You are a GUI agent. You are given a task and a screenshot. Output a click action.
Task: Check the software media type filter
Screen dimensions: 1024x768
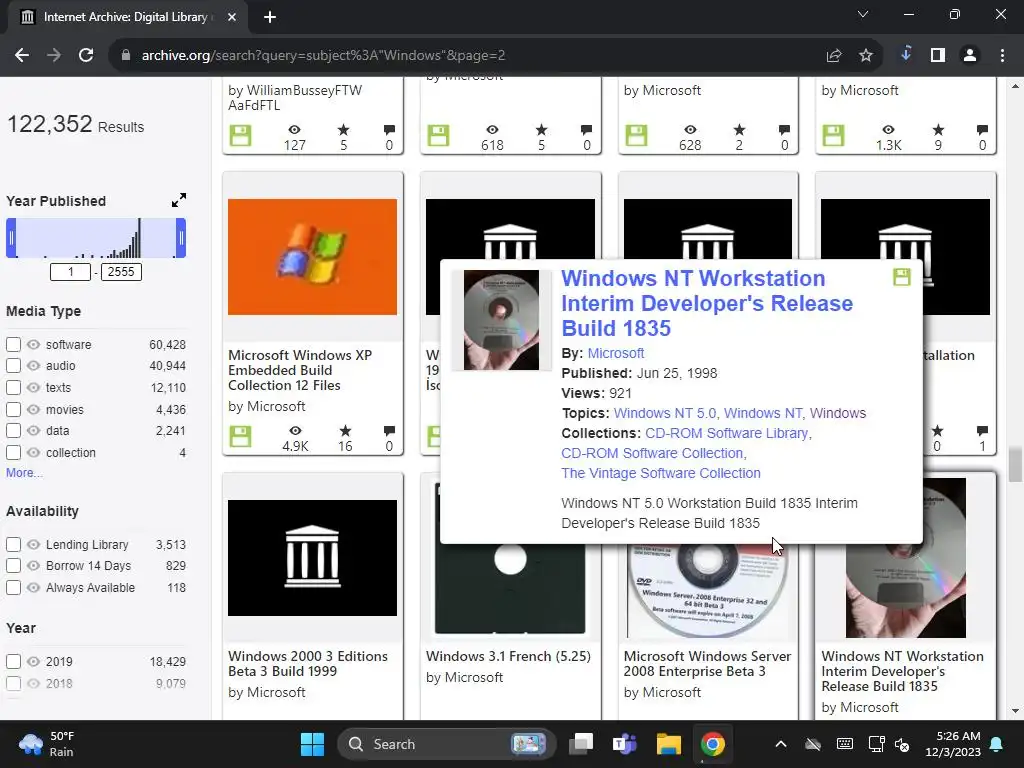[x=13, y=344]
